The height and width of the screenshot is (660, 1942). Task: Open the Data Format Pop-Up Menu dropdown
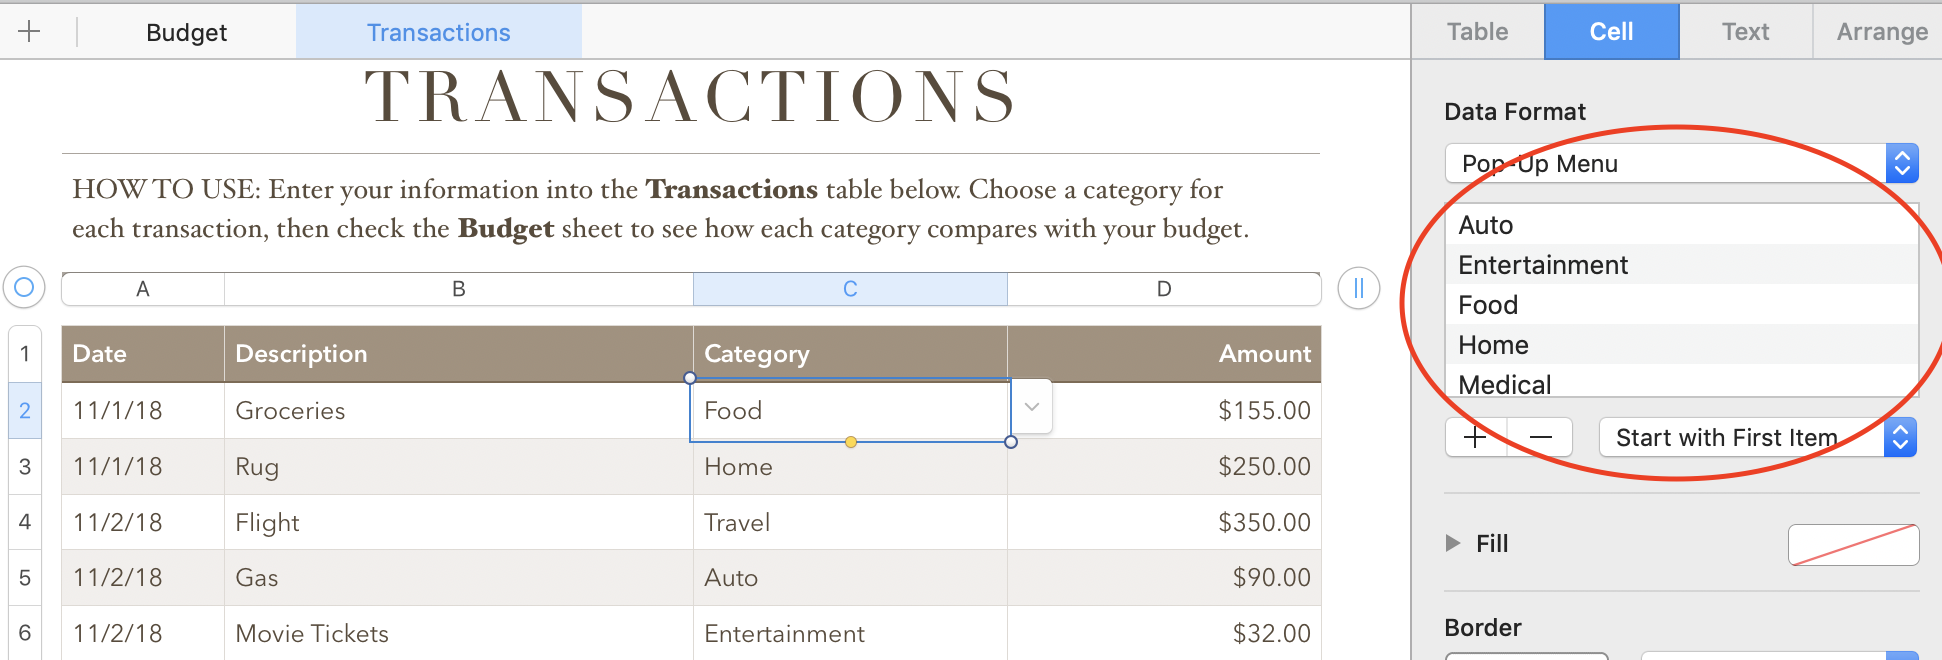1901,164
